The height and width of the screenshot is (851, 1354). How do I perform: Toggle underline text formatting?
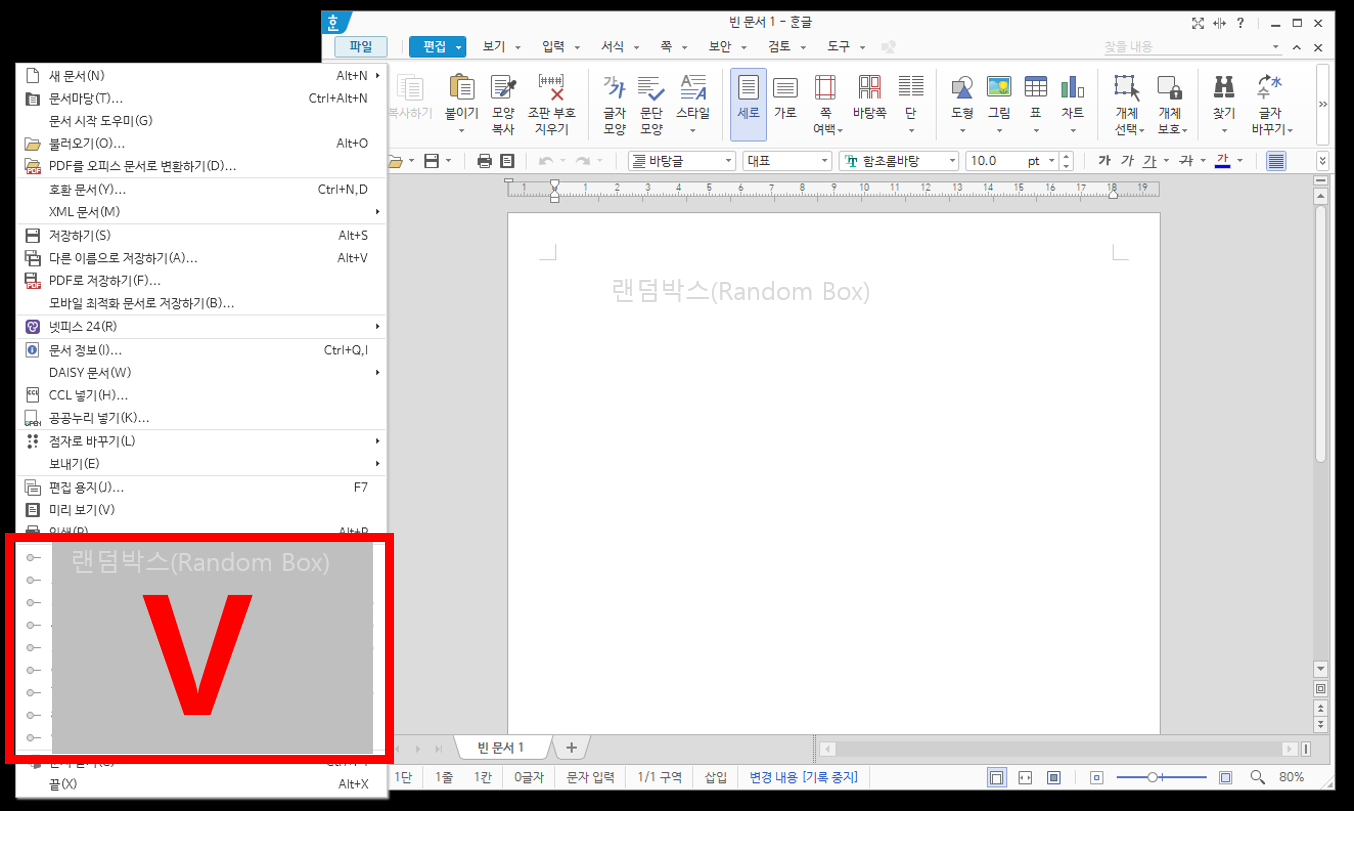1150,160
